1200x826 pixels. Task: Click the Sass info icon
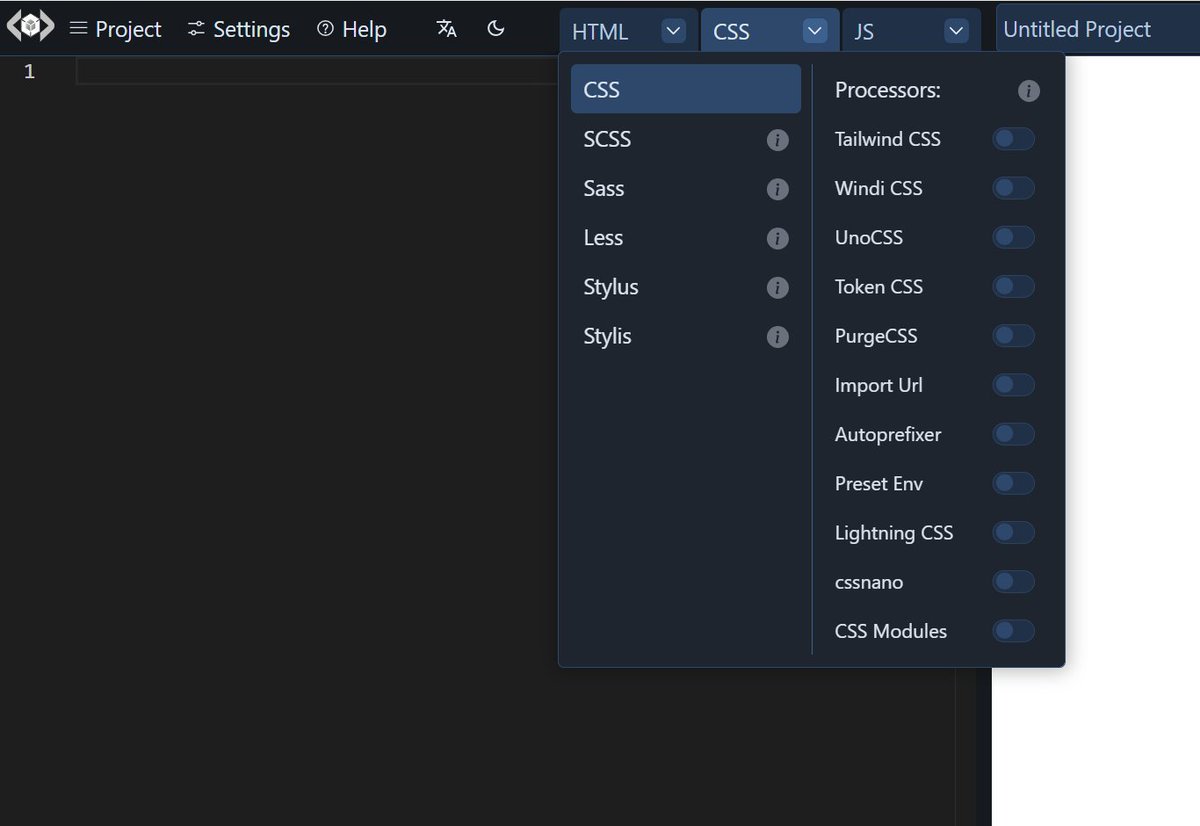pos(777,189)
